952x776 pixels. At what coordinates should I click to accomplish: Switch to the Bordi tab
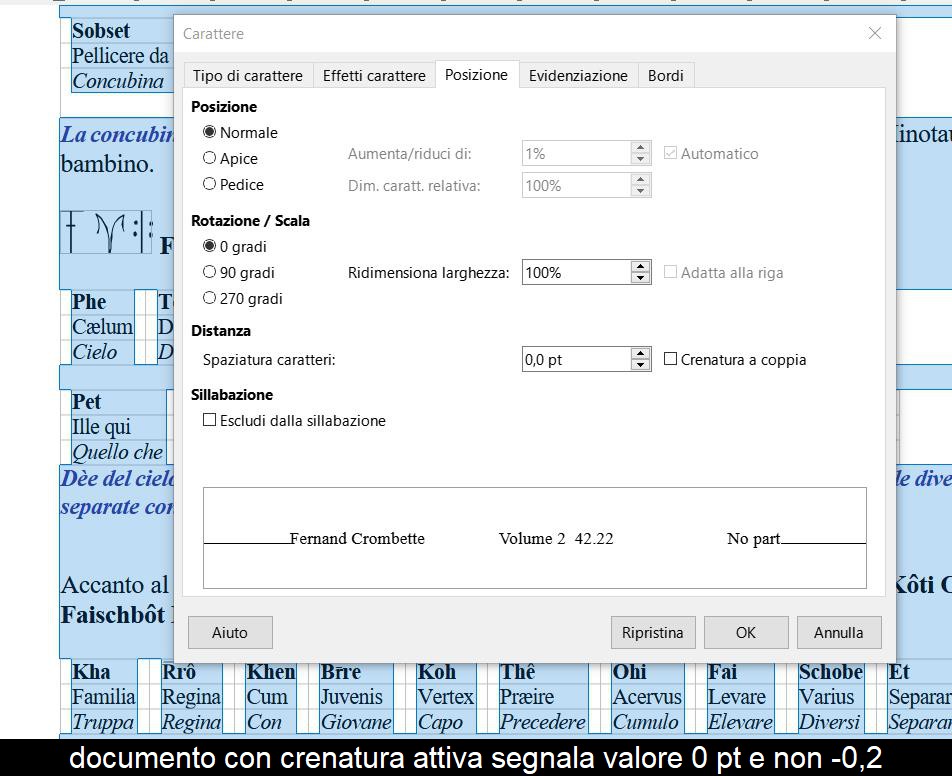point(665,76)
